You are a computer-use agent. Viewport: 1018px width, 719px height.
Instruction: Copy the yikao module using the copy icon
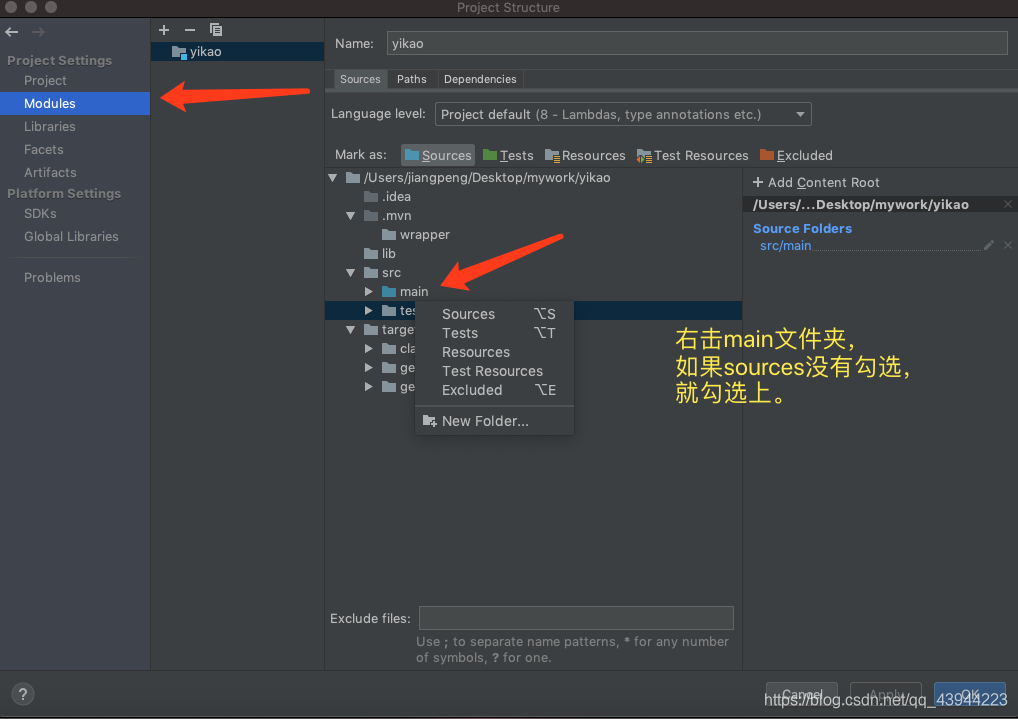(213, 29)
